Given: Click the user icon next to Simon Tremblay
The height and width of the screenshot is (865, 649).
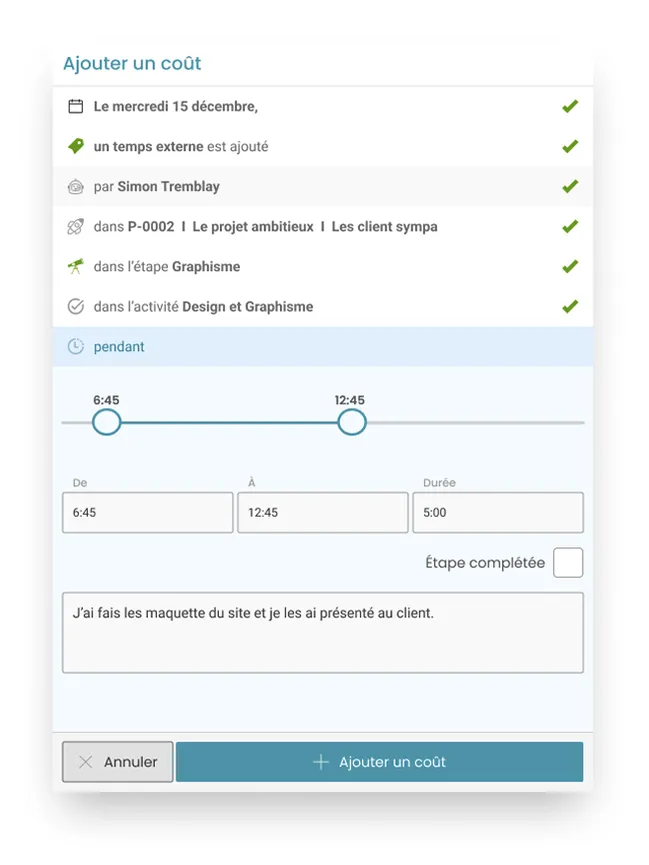Looking at the screenshot, I should coord(77,186).
